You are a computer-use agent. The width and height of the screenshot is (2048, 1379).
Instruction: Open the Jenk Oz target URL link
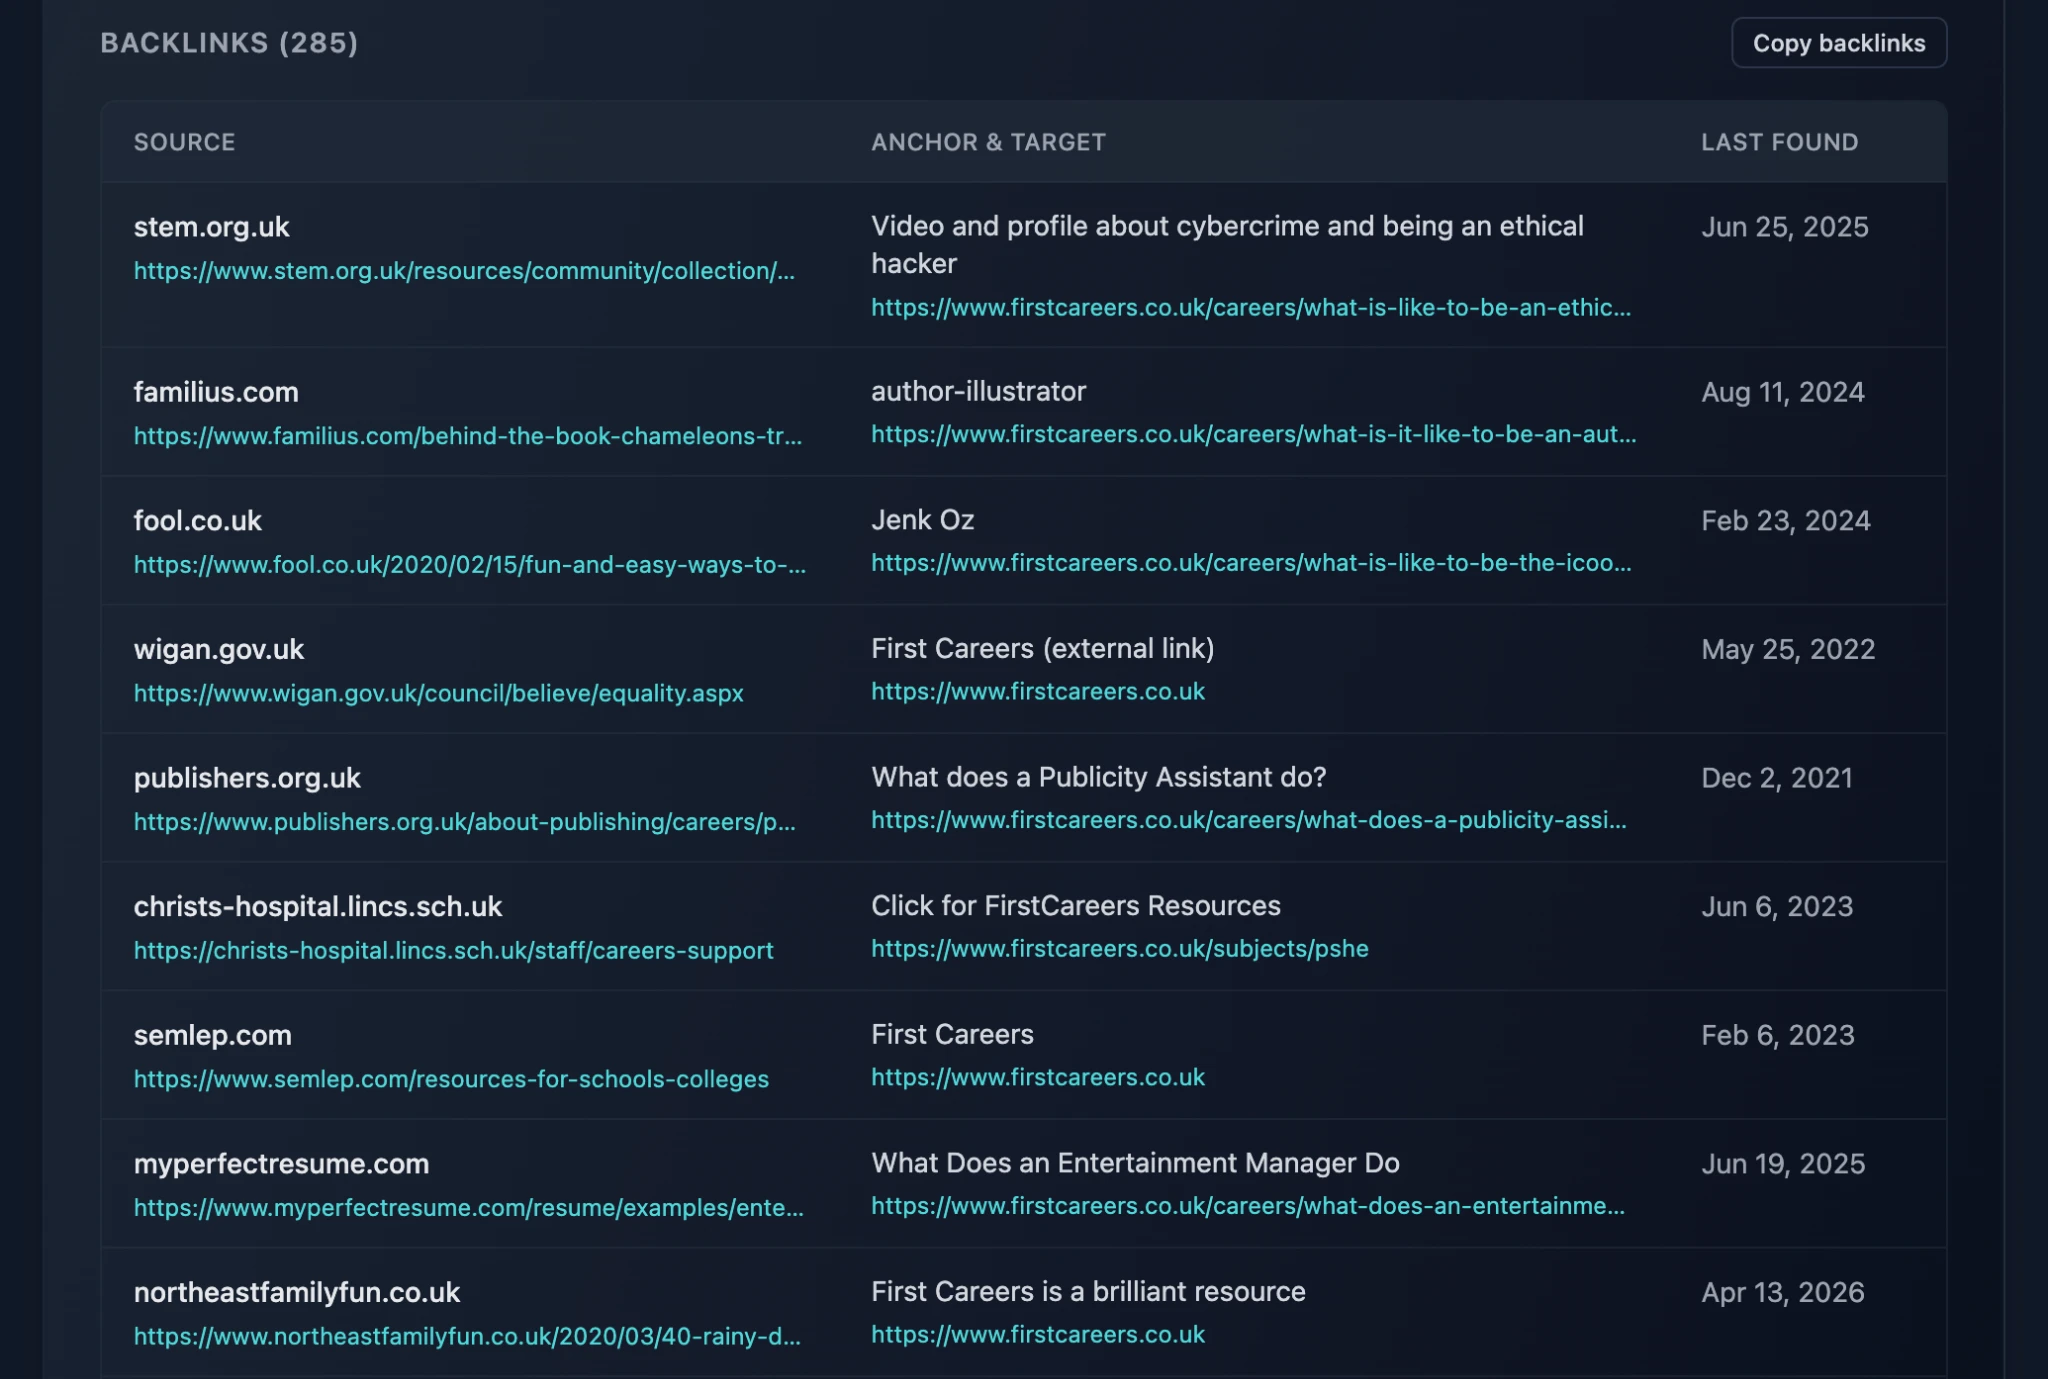coord(1250,563)
